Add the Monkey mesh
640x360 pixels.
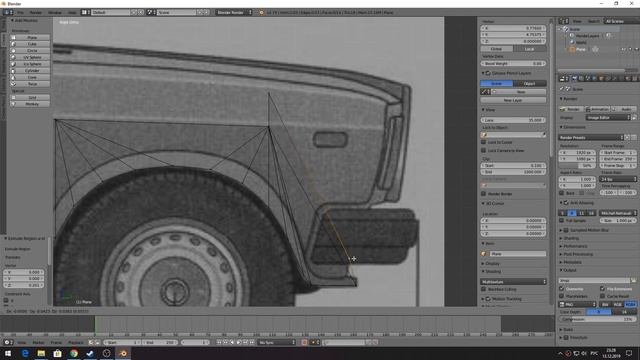click(x=30, y=104)
